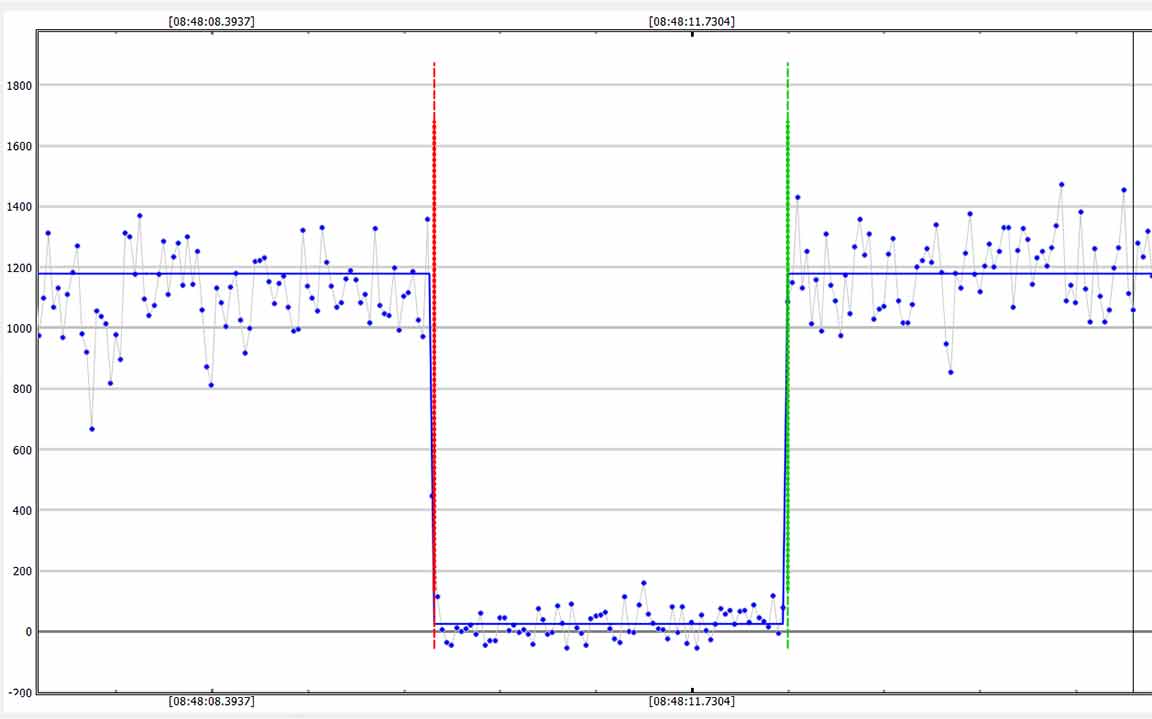Select the red dashed vertical marker line
The image size is (1152, 719).
pos(434,355)
